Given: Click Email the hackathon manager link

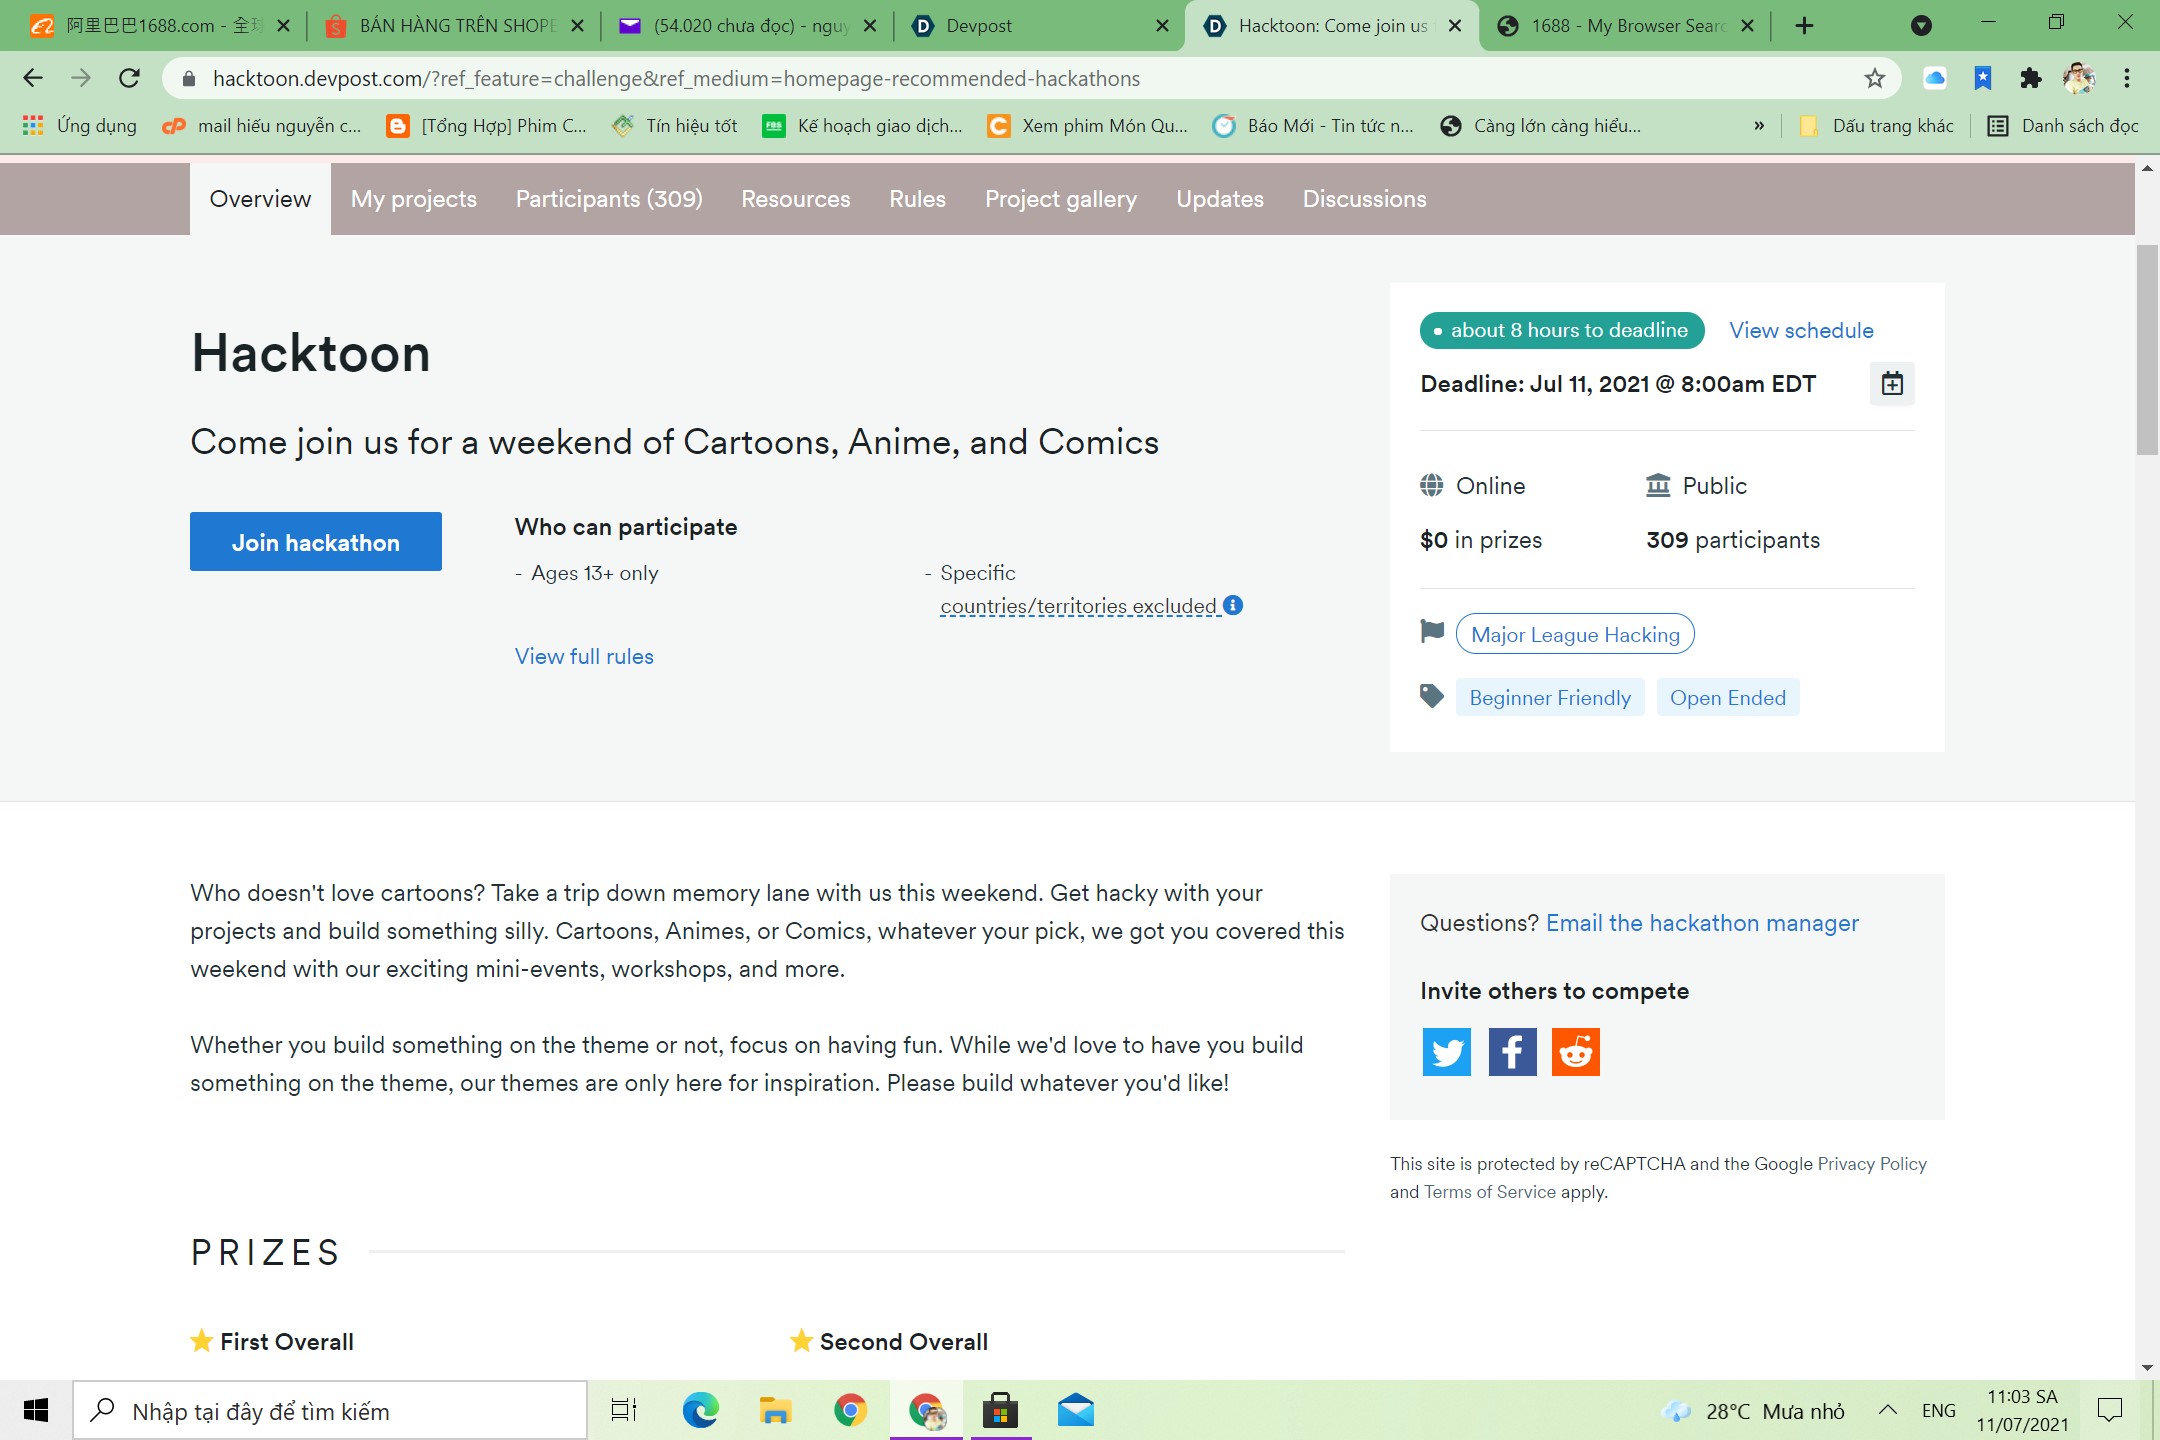Looking at the screenshot, I should tap(1701, 922).
